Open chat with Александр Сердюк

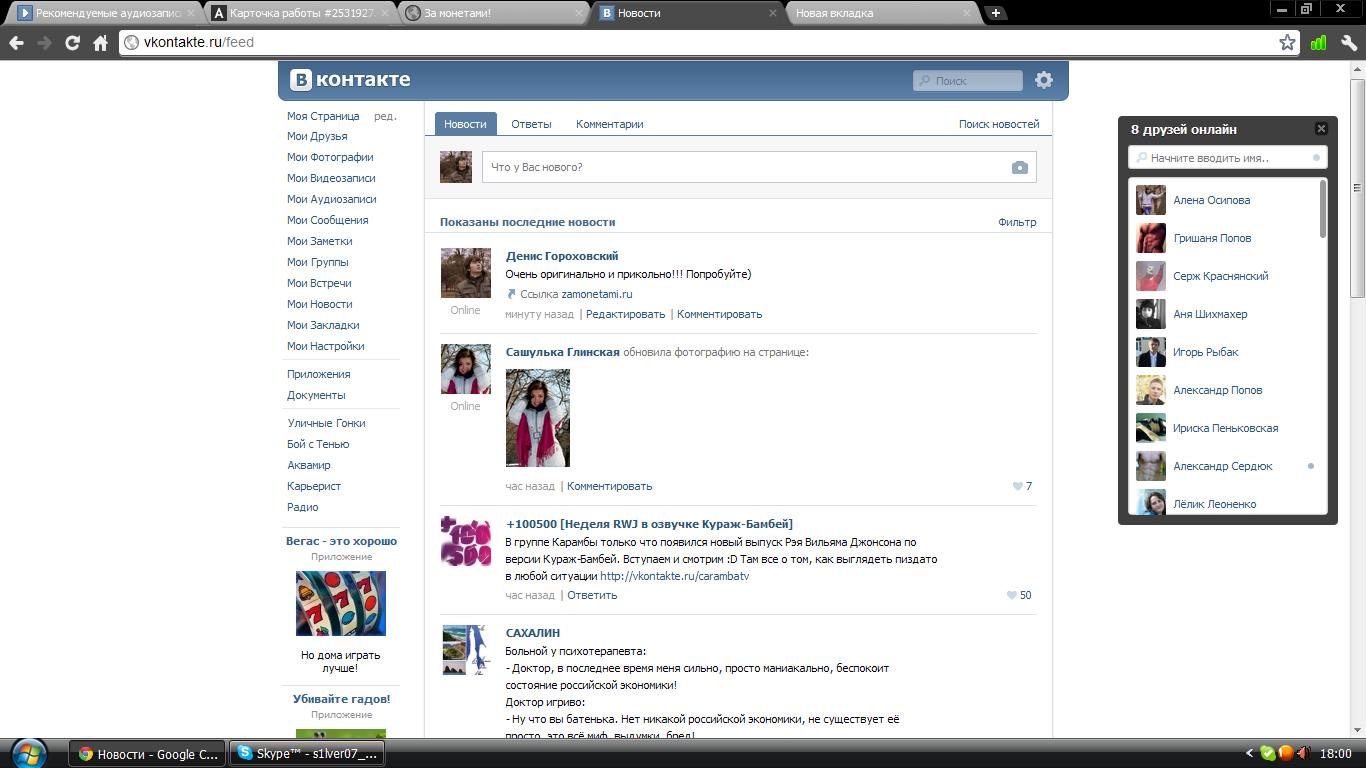tap(1222, 466)
